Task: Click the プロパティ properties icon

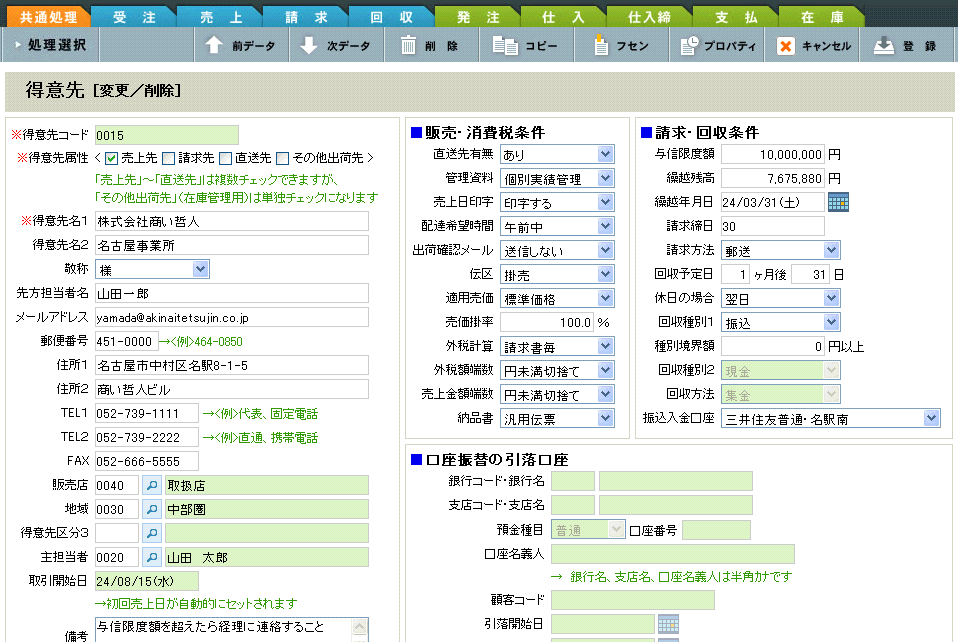Action: (x=689, y=45)
